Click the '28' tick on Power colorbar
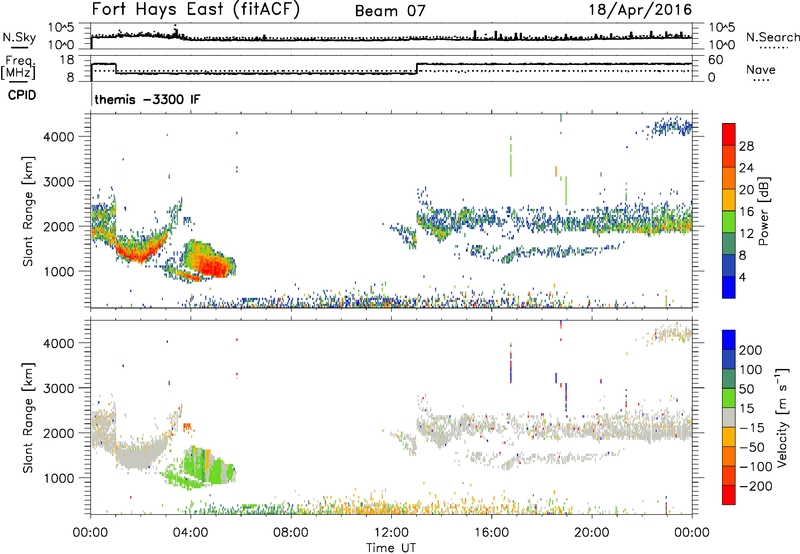 (746, 146)
